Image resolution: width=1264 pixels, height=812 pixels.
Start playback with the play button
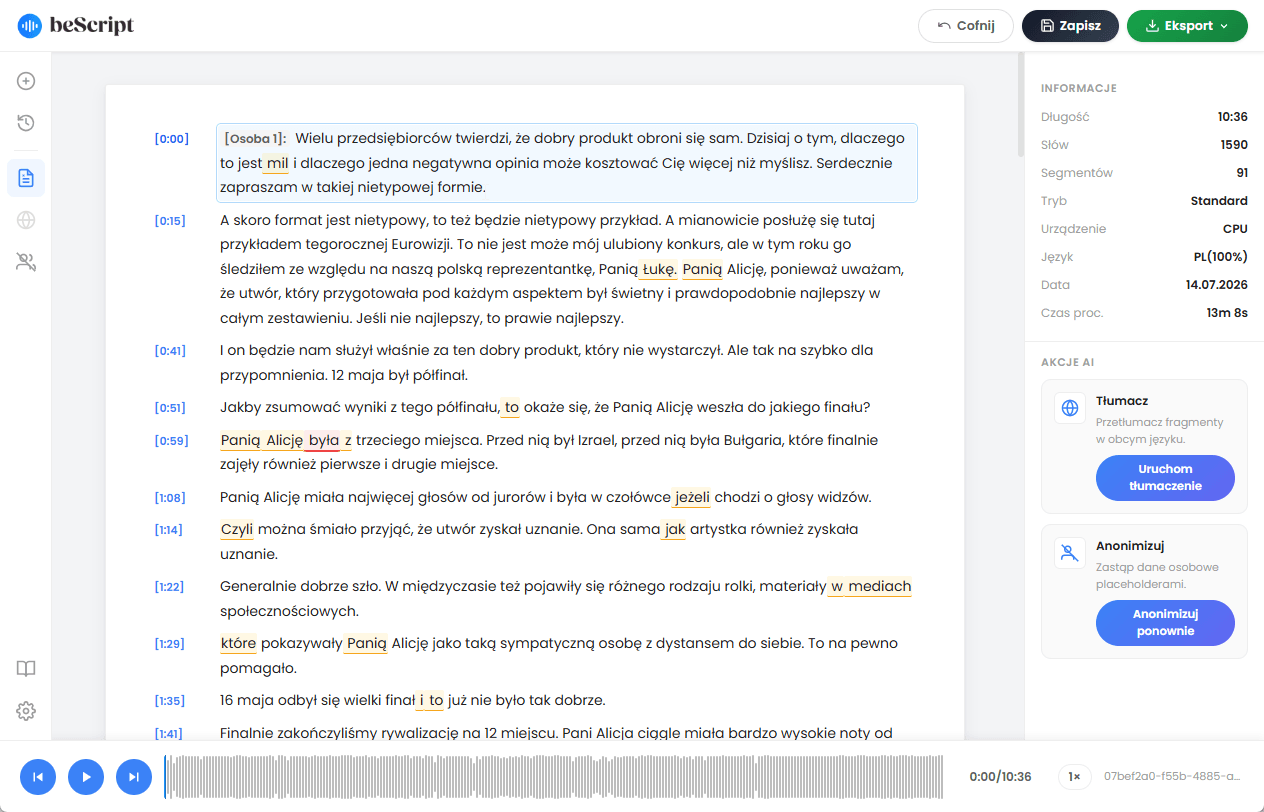[x=86, y=776]
